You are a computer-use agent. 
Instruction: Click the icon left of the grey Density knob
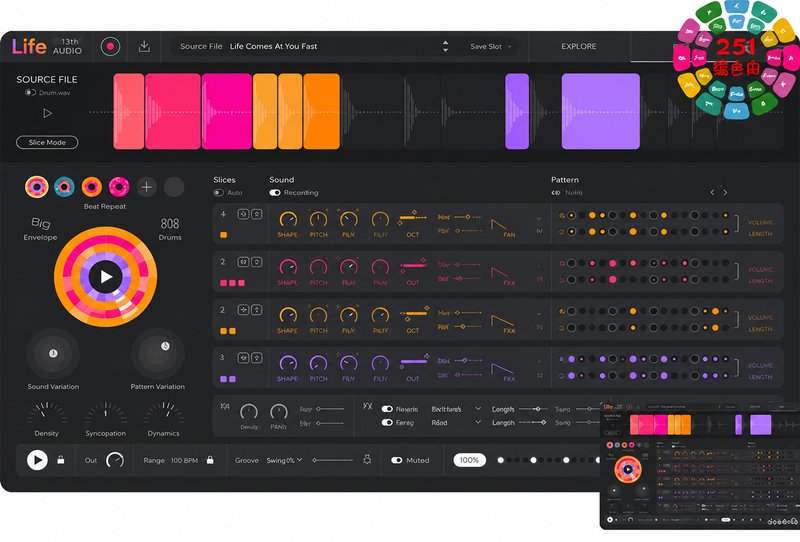[x=225, y=407]
